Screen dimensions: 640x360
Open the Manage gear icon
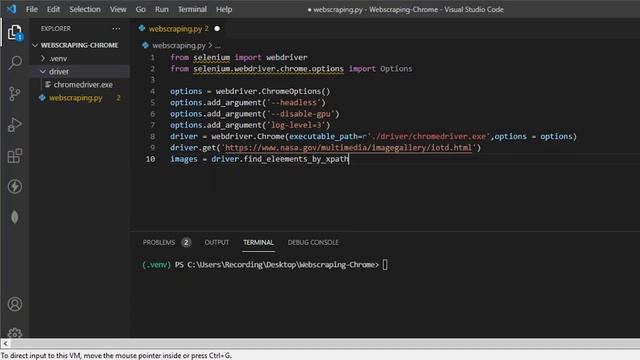click(x=15, y=333)
